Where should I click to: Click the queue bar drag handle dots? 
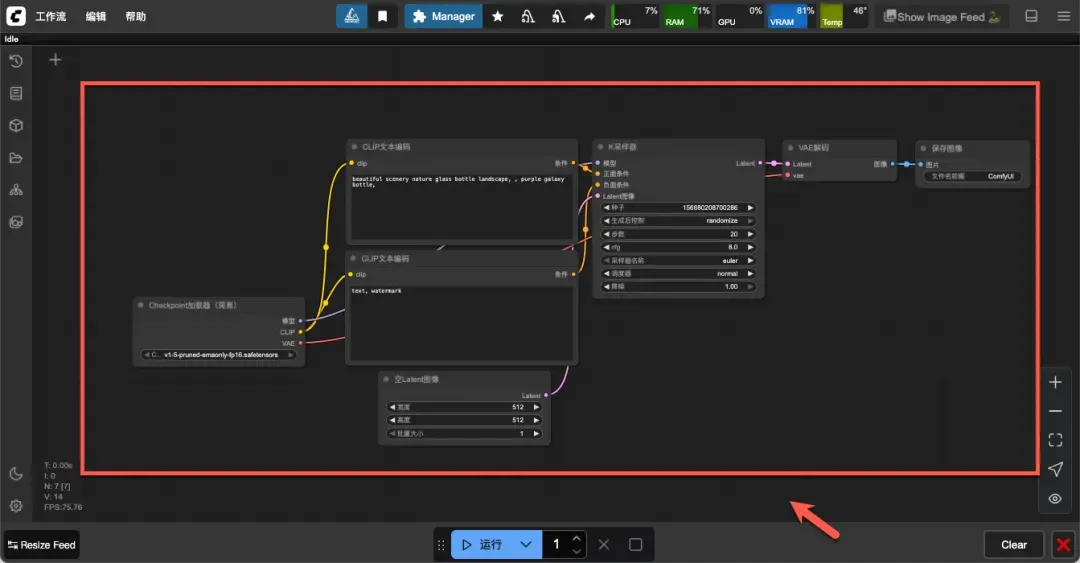pyautogui.click(x=442, y=544)
